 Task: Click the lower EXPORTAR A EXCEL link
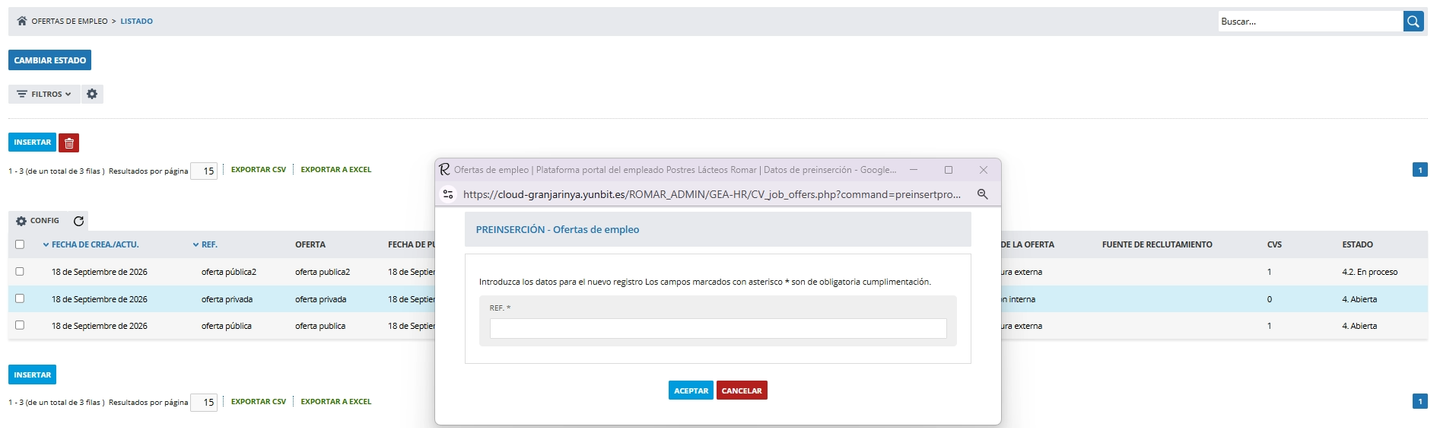(x=336, y=402)
